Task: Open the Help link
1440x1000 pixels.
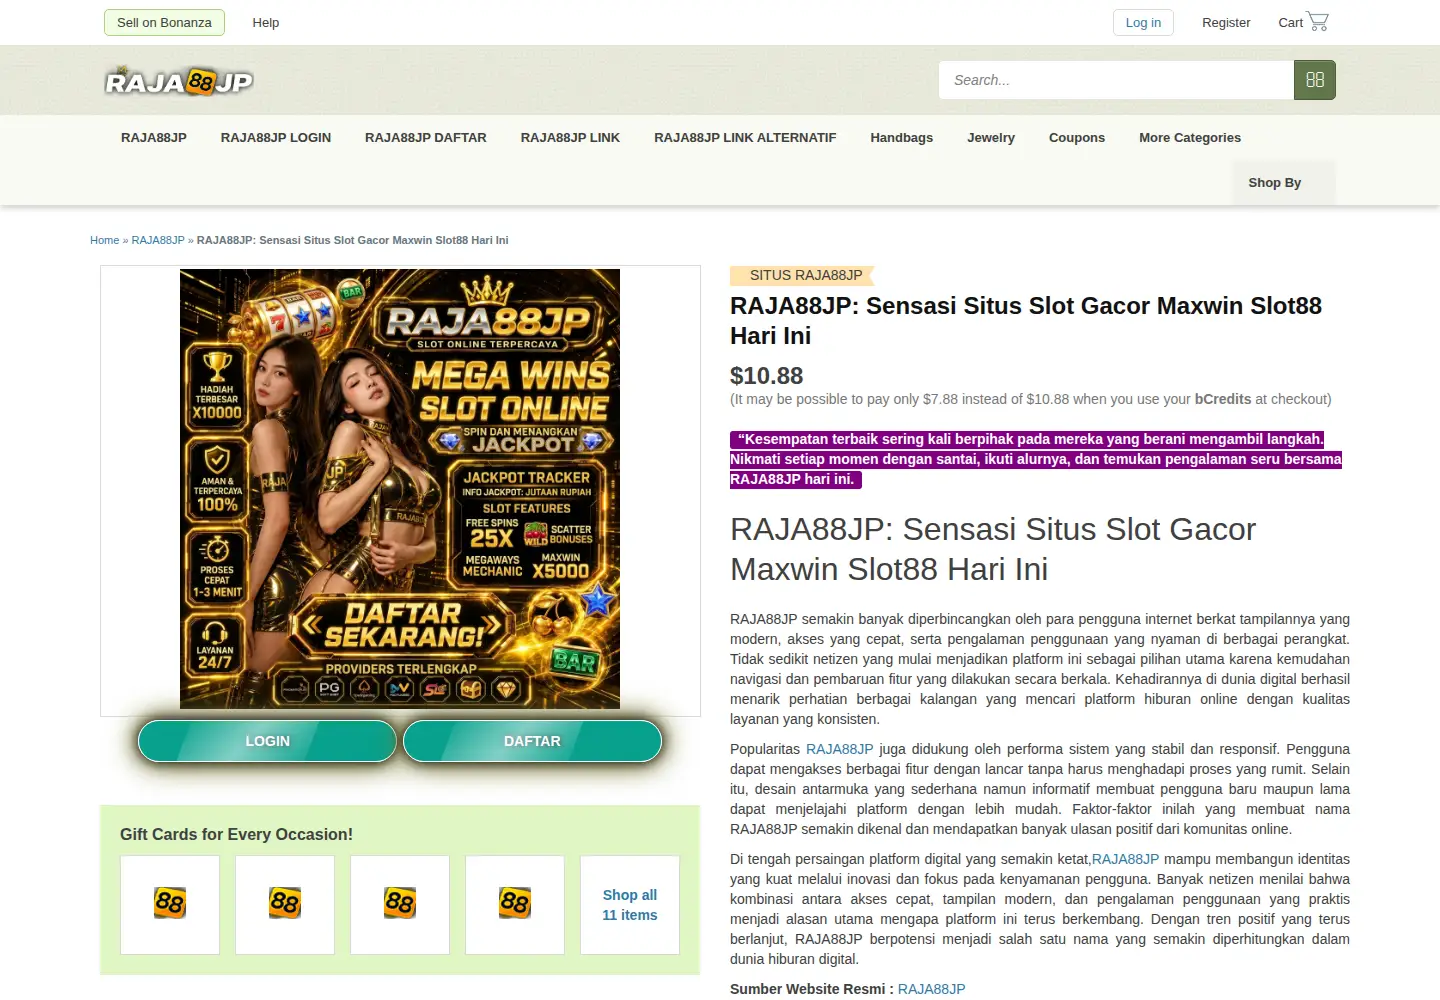Action: click(x=266, y=22)
